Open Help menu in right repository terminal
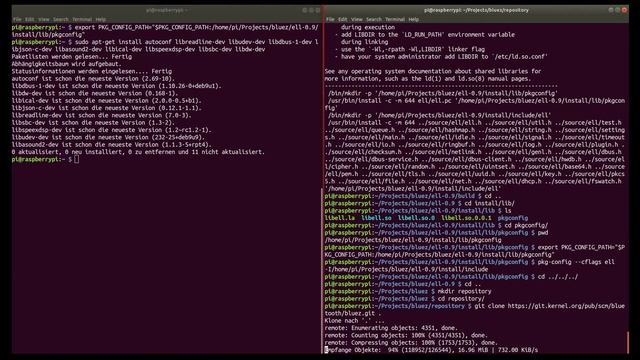This screenshot has width=640, height=360. point(413,19)
